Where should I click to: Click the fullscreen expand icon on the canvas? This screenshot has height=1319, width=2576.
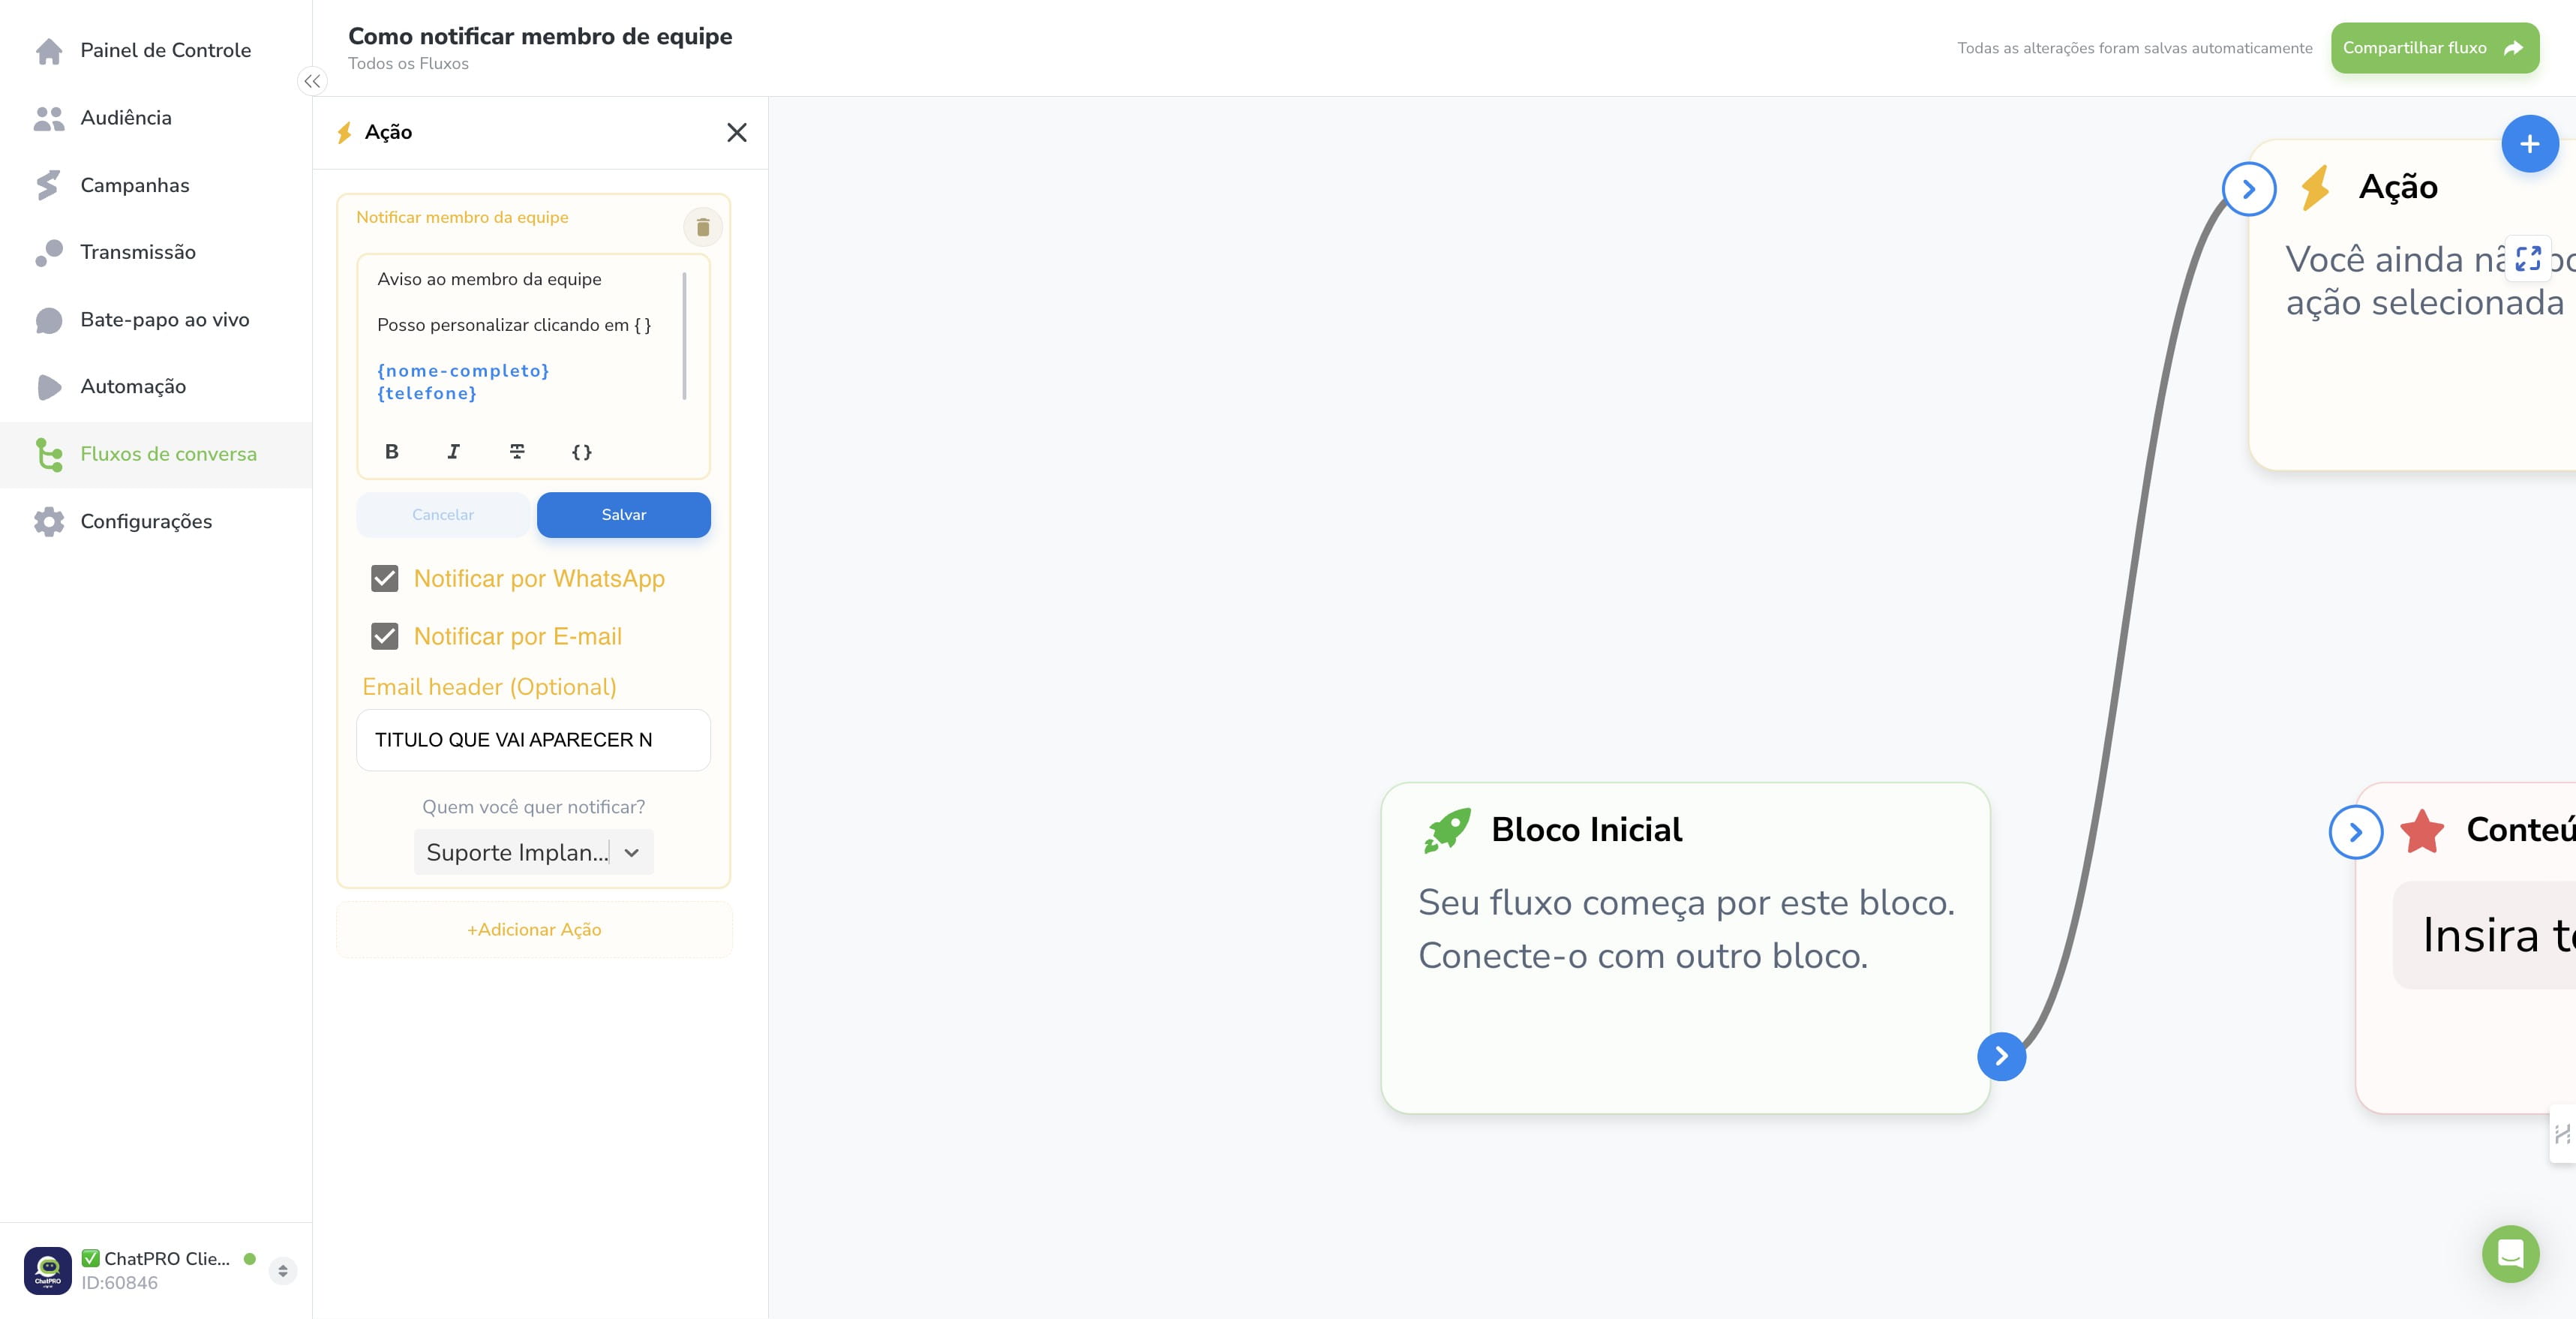coord(2527,259)
